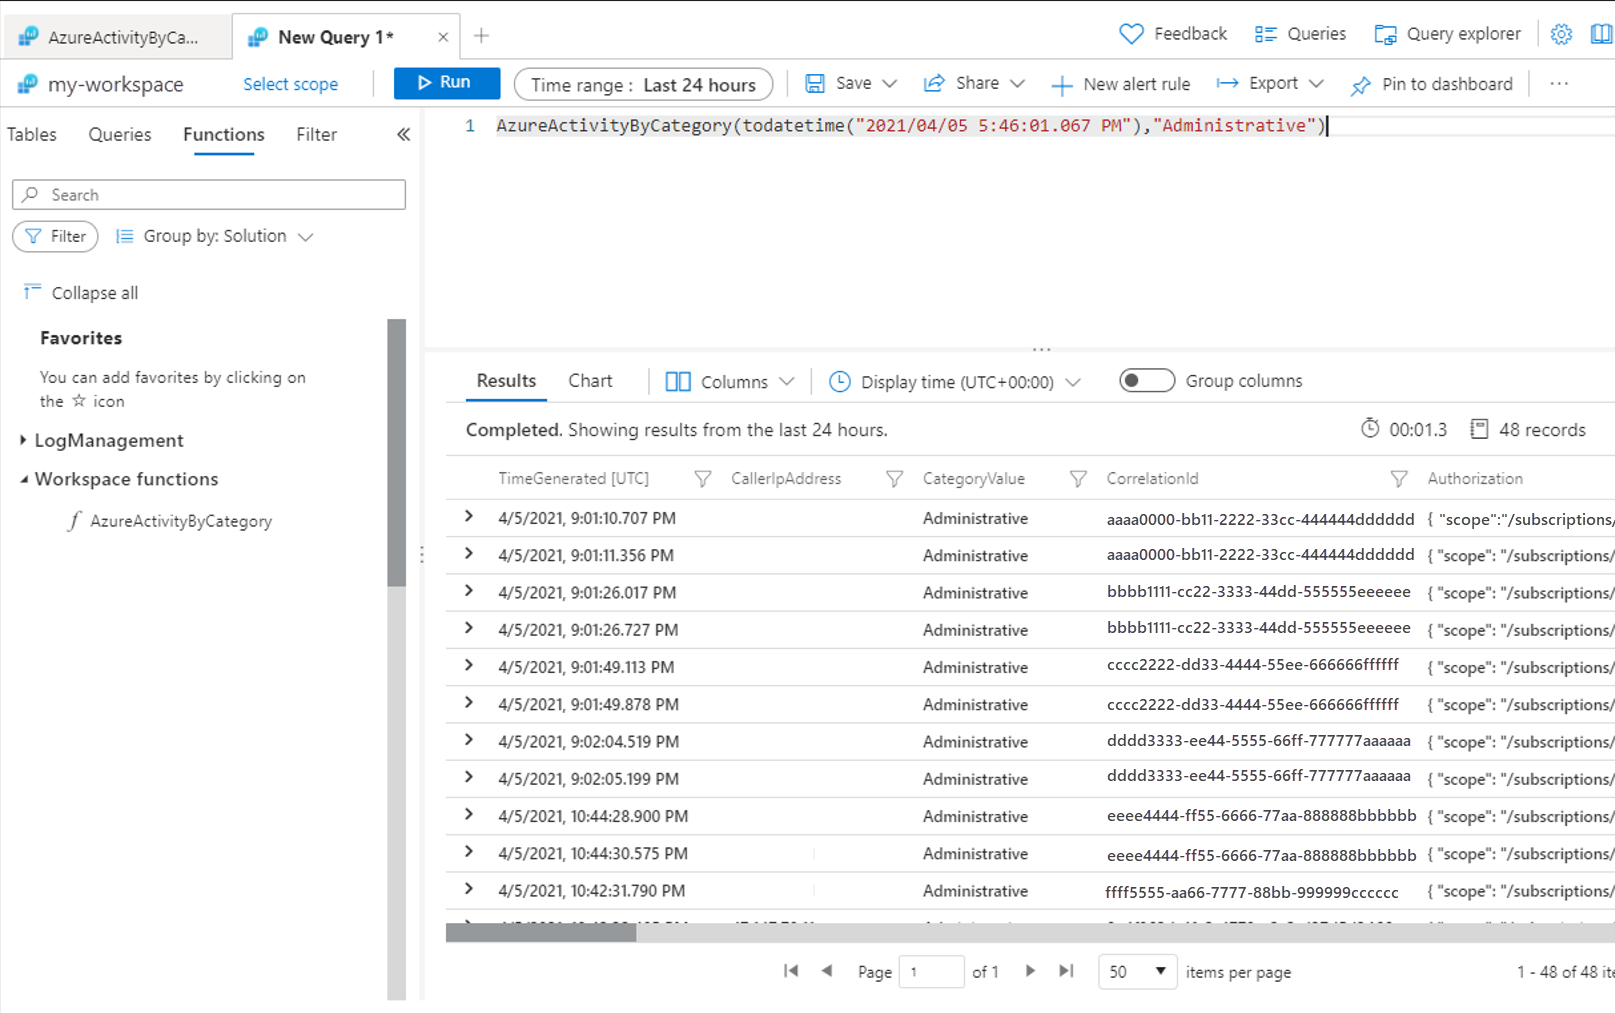
Task: Click the Select scope link
Action: click(290, 84)
